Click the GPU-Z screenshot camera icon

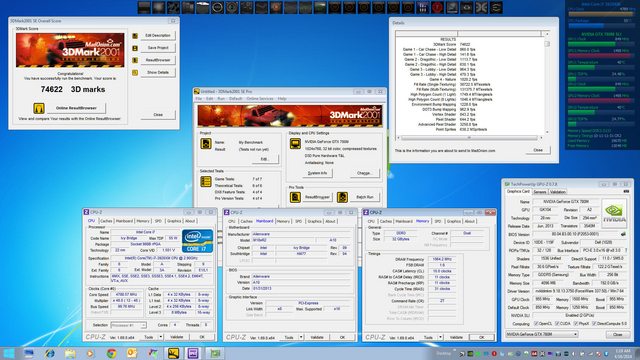pos(626,191)
